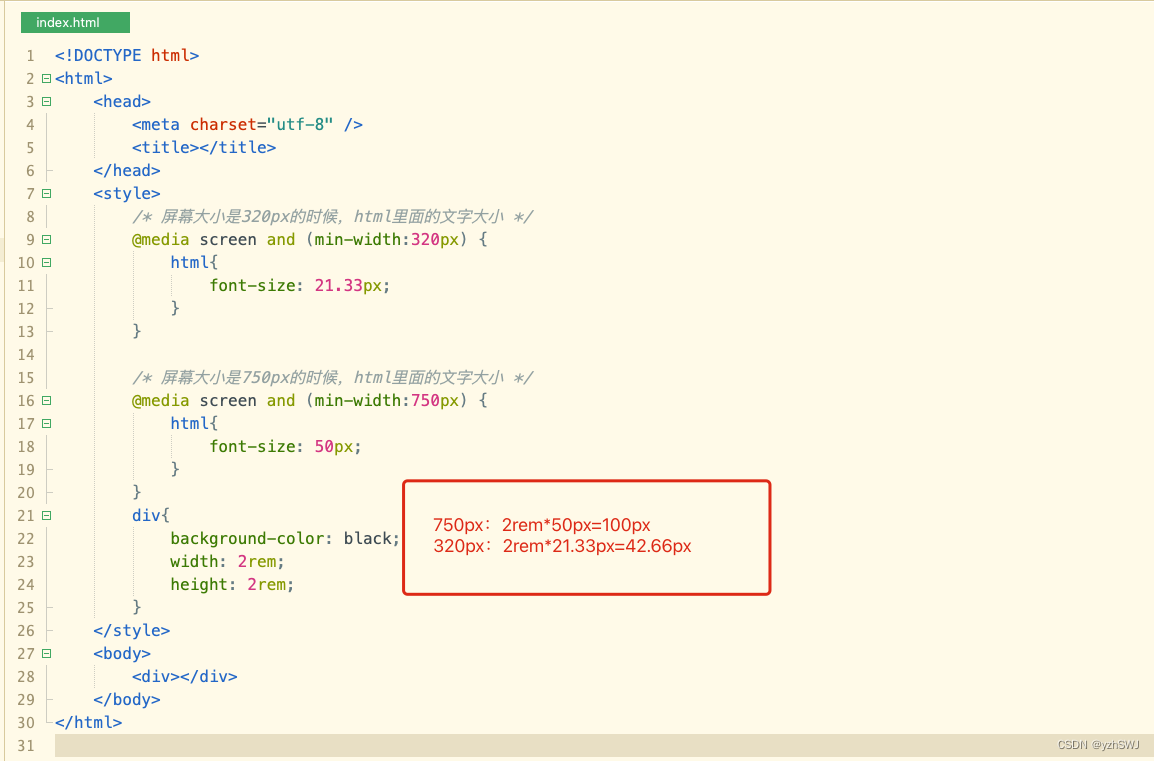Collapse the div rule fold on line 21
The height and width of the screenshot is (761, 1154).
click(x=46, y=515)
